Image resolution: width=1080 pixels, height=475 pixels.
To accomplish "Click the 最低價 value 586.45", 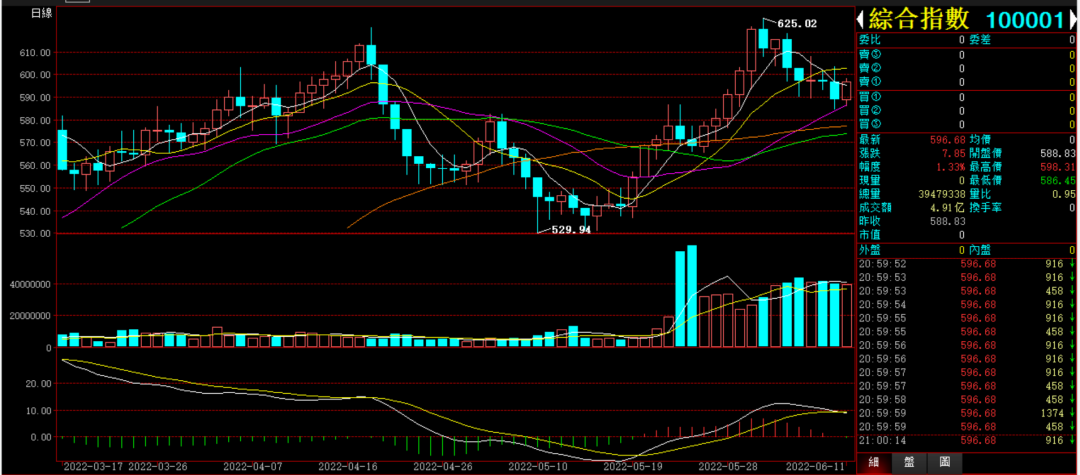I will [1059, 180].
